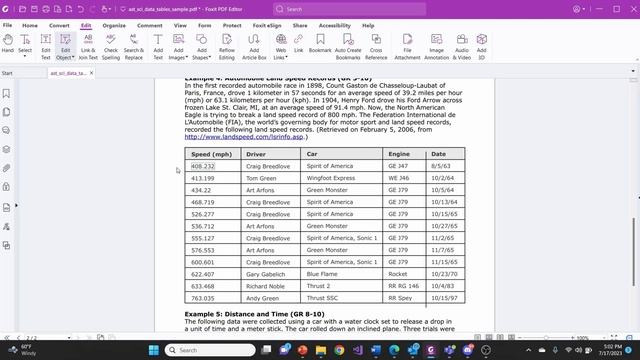Close the ast_sci_data_ta... document tab
Image resolution: width=640 pixels, height=360 pixels.
[91, 73]
